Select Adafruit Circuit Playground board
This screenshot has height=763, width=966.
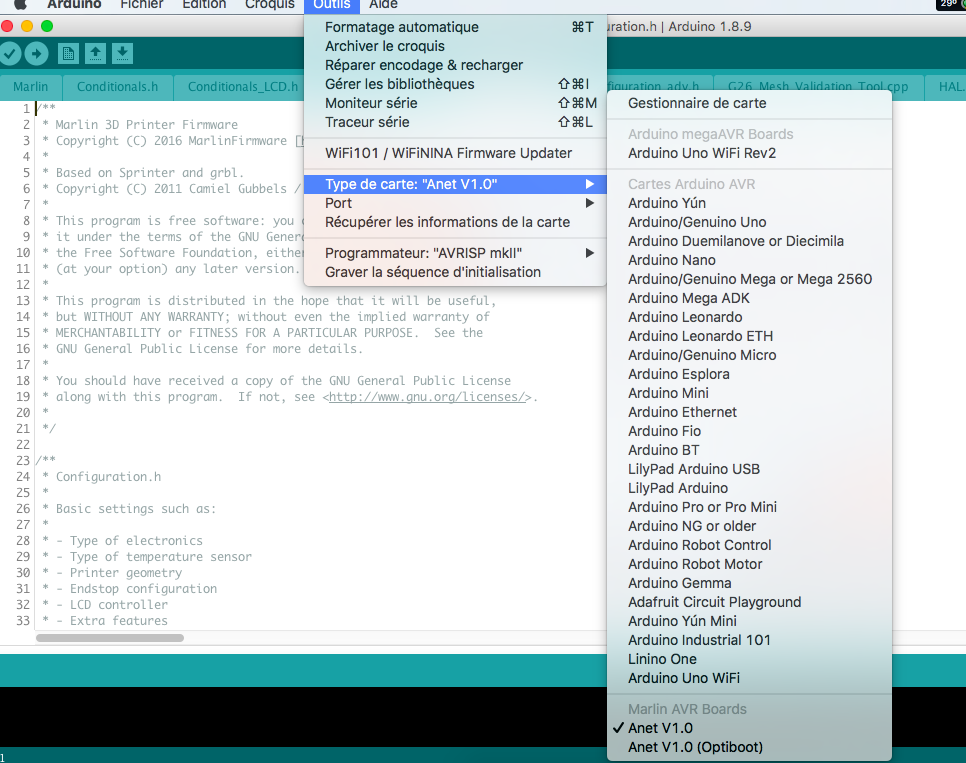(x=749, y=602)
